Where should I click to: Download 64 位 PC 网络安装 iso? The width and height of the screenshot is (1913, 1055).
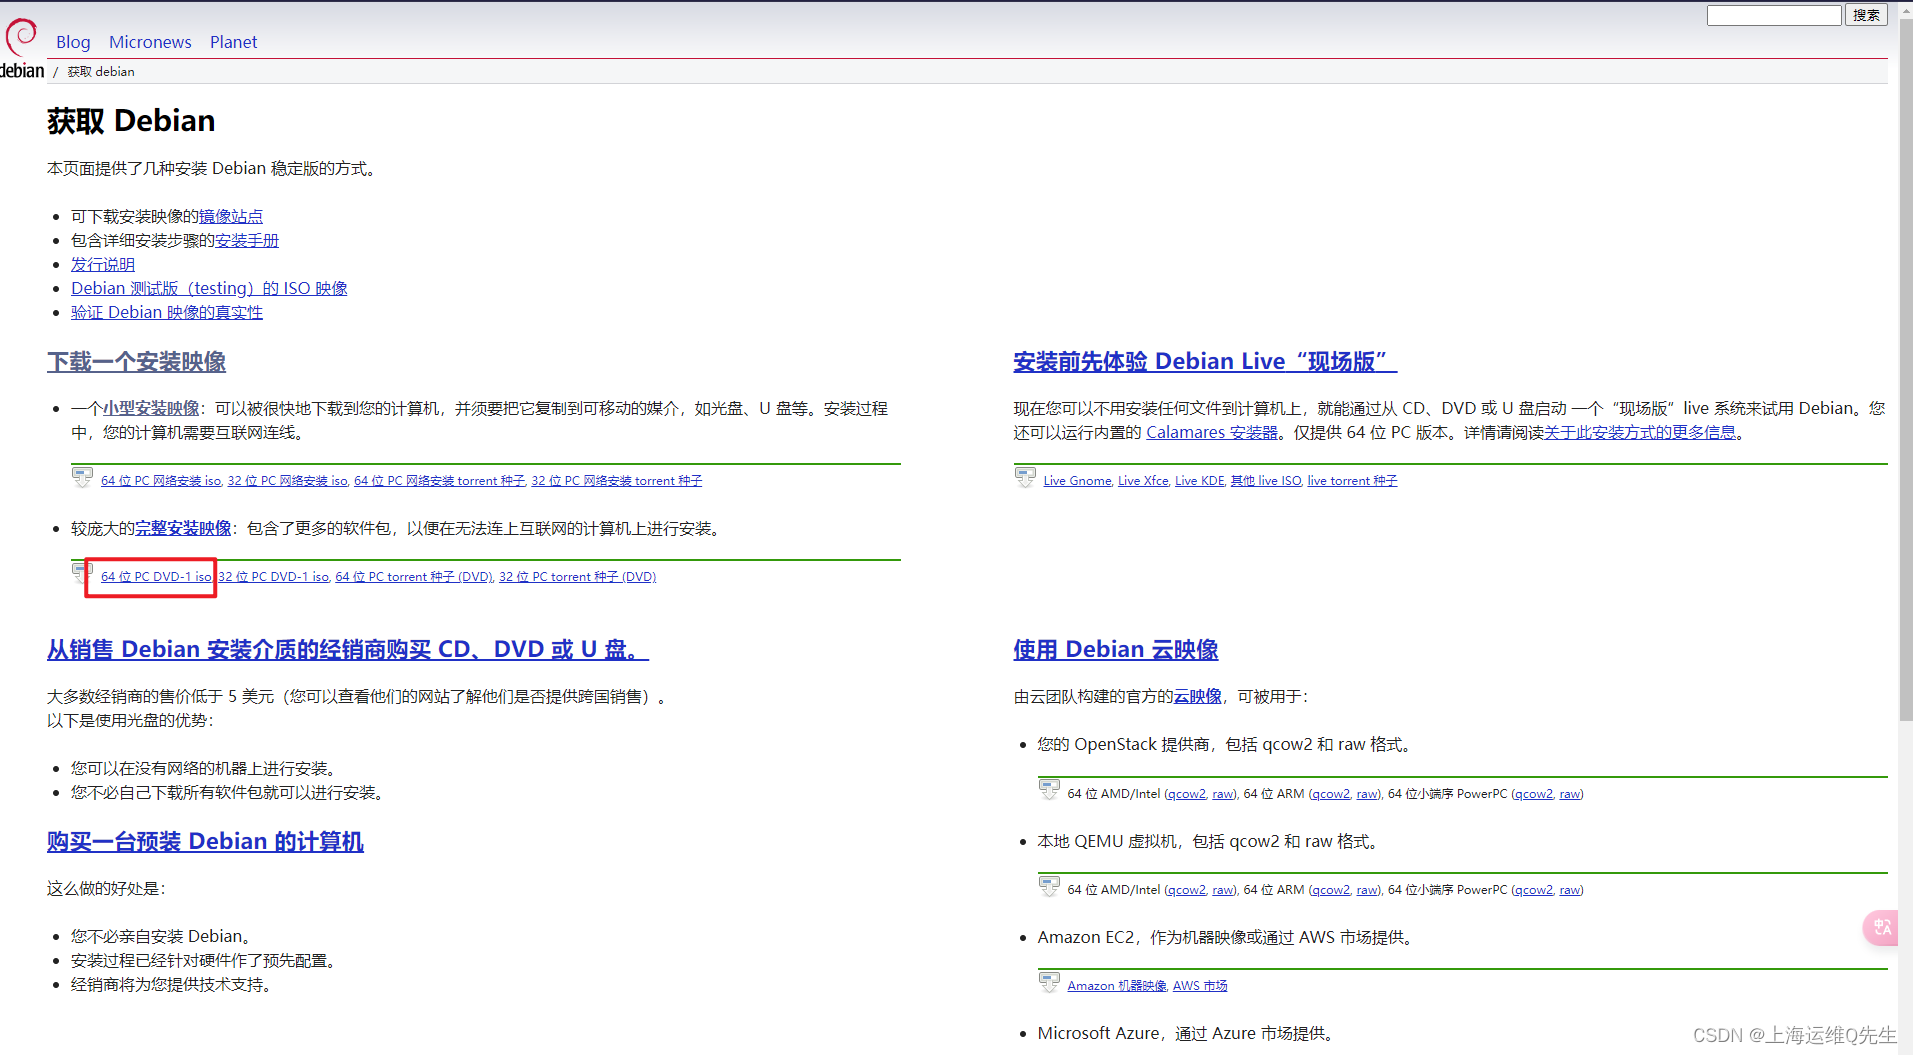[161, 481]
